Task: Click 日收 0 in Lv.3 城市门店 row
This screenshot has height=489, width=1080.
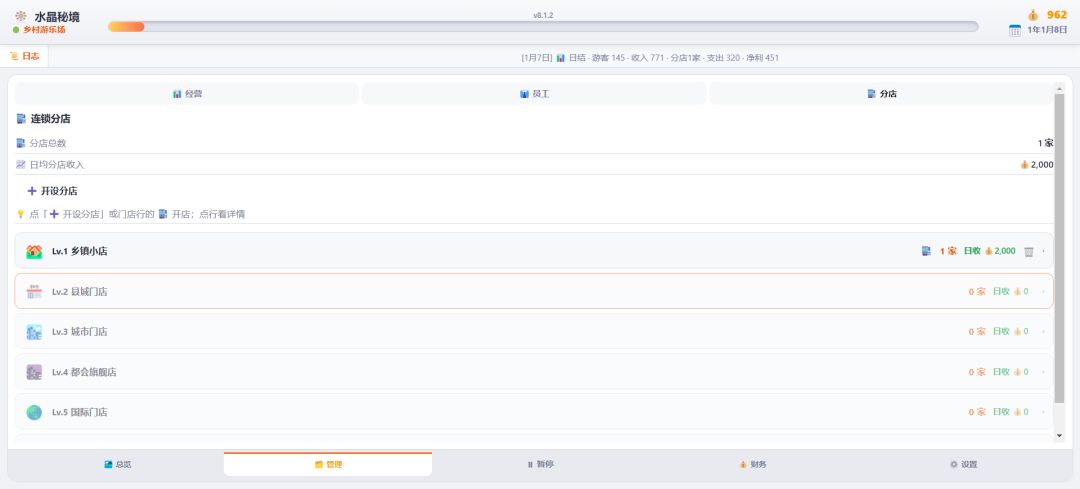Action: pyautogui.click(x=1010, y=332)
